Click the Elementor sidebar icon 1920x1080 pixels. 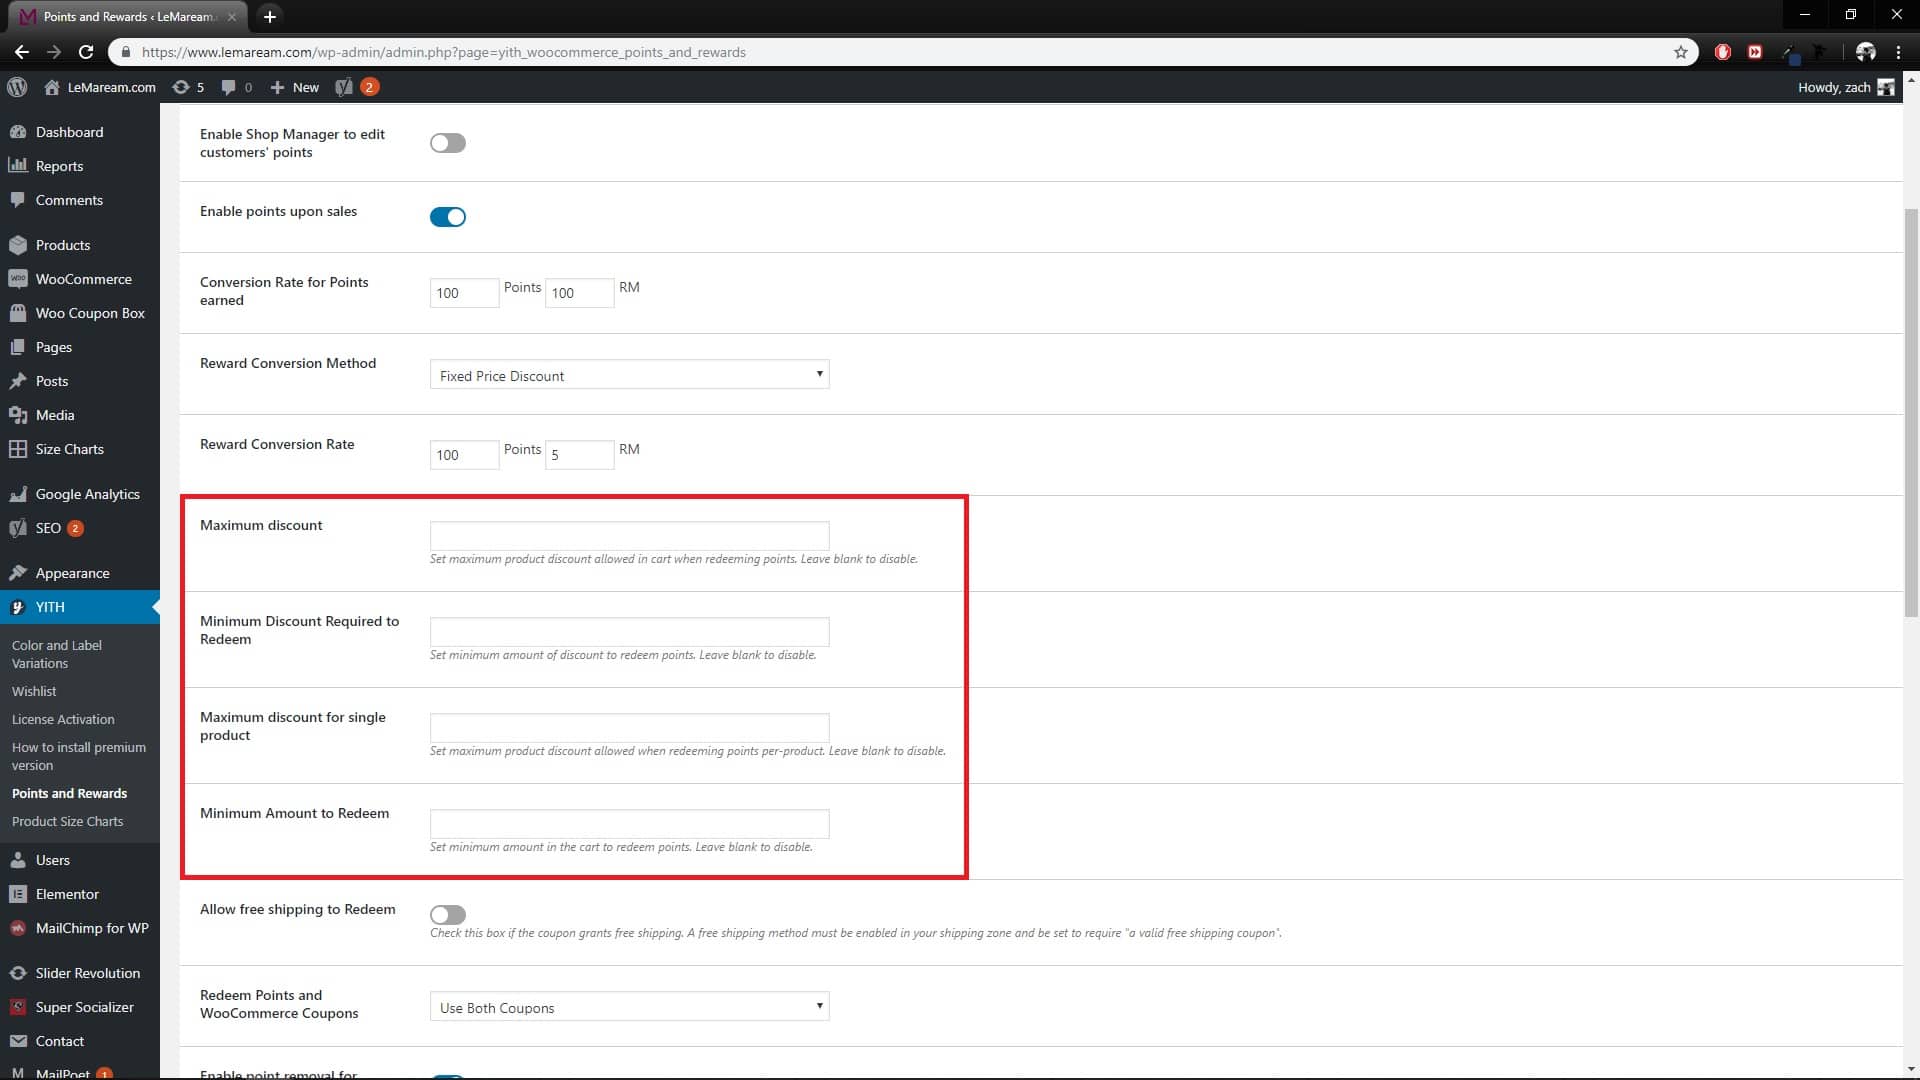click(18, 894)
